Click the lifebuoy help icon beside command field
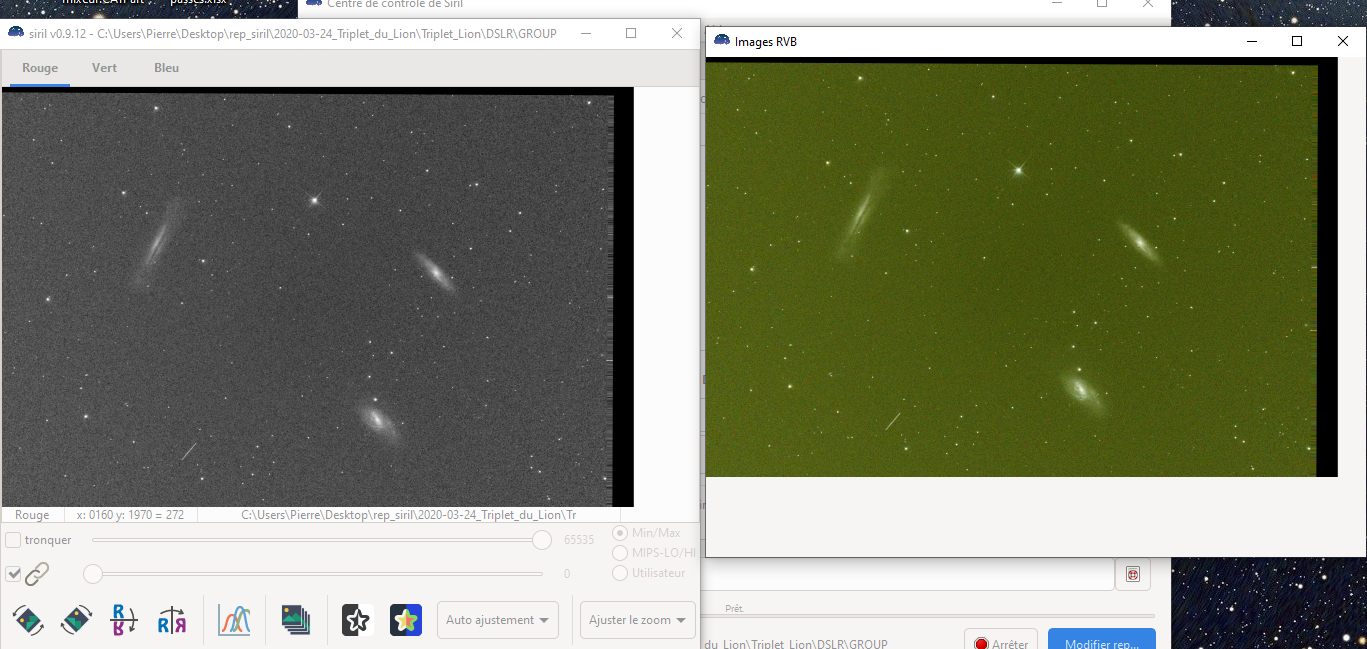 click(1132, 574)
